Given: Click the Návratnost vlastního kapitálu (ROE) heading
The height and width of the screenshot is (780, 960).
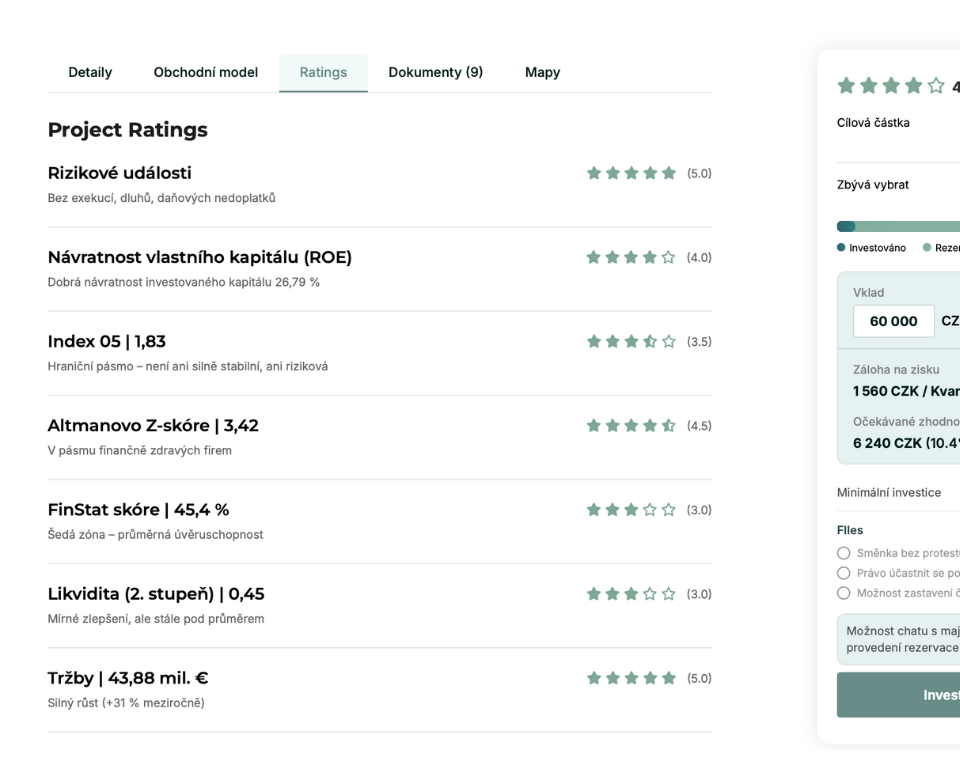Looking at the screenshot, I should click(200, 258).
